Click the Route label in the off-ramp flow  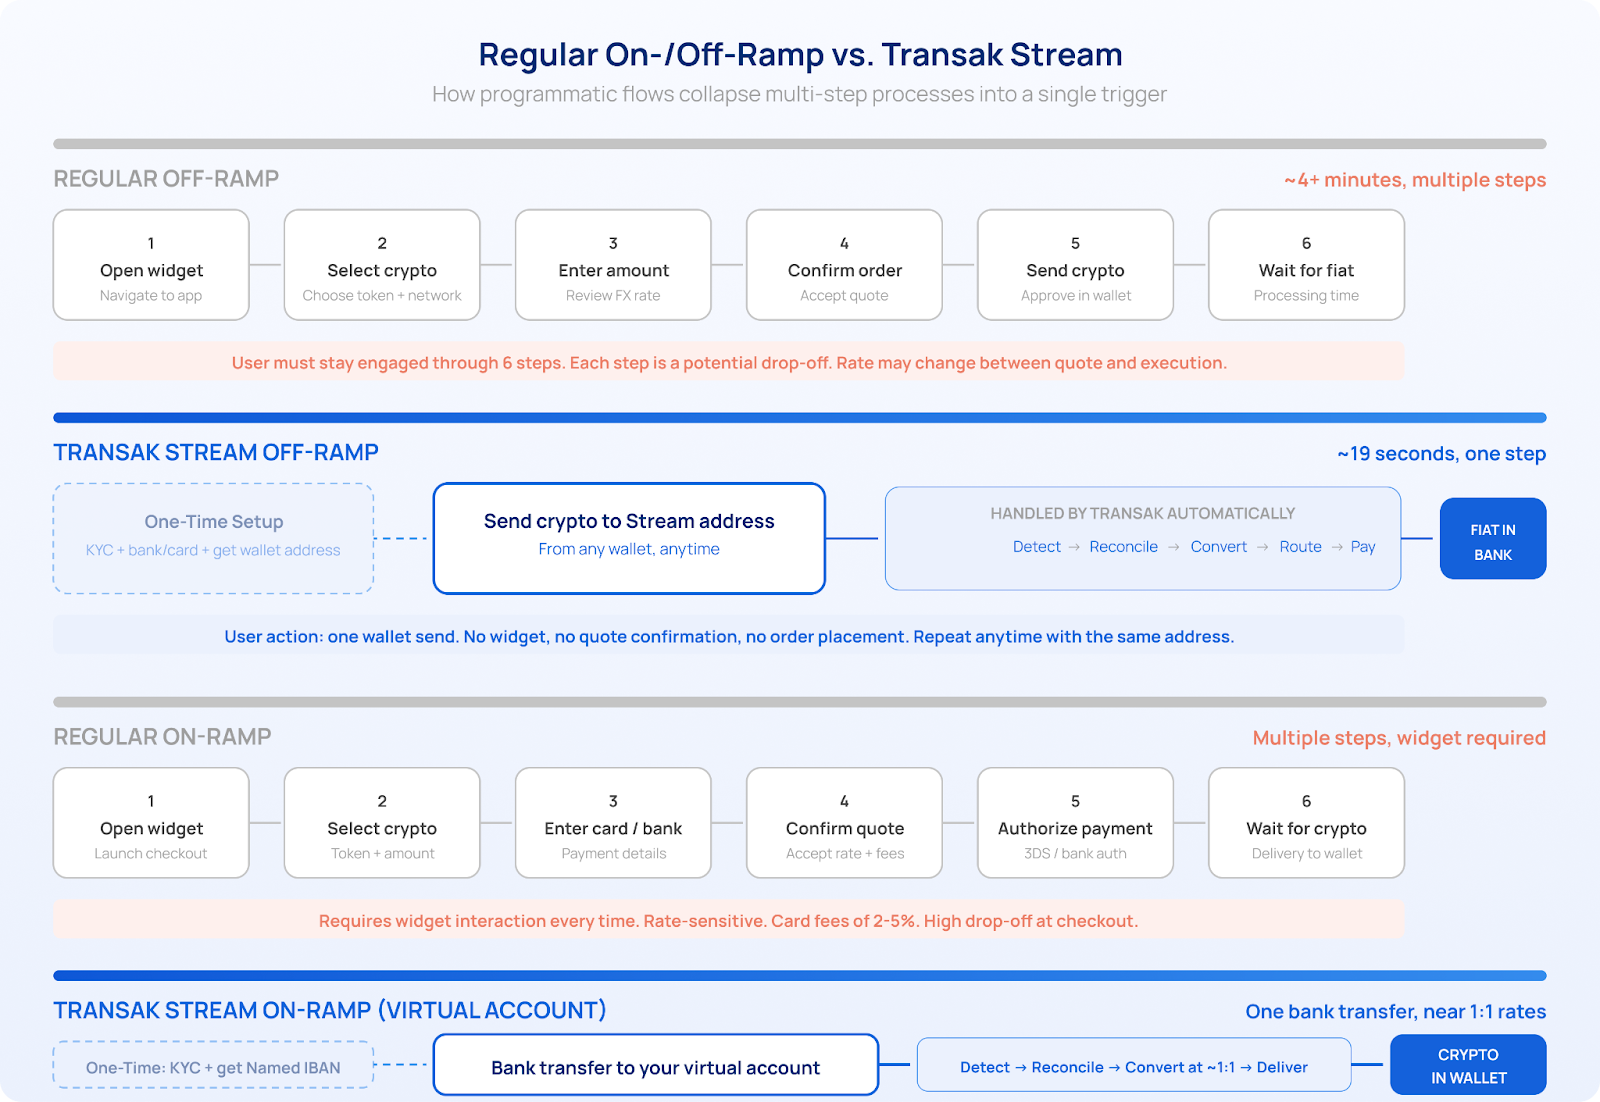tap(1300, 547)
